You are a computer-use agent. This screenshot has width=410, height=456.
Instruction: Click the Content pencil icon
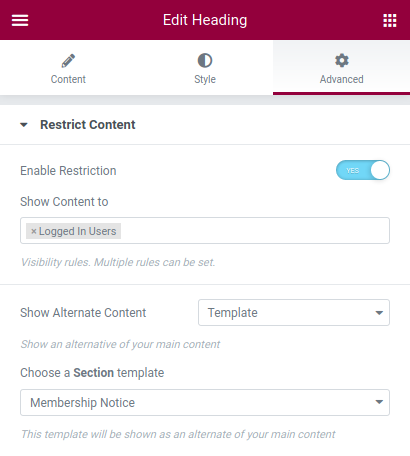tap(68, 61)
